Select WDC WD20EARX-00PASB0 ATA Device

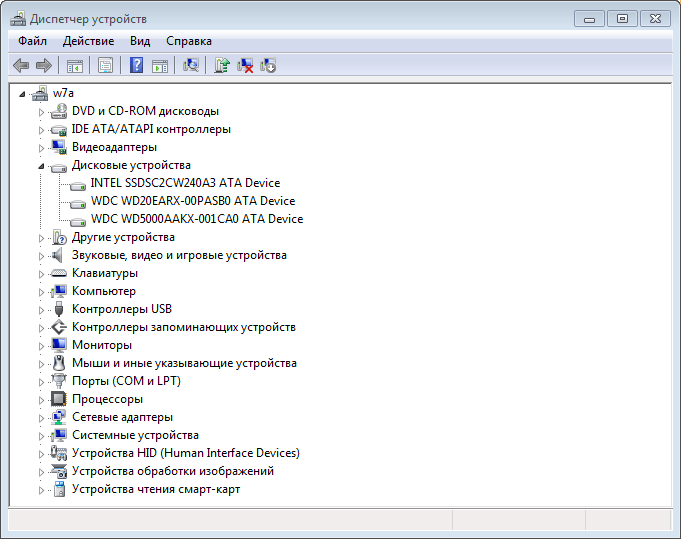pos(193,201)
